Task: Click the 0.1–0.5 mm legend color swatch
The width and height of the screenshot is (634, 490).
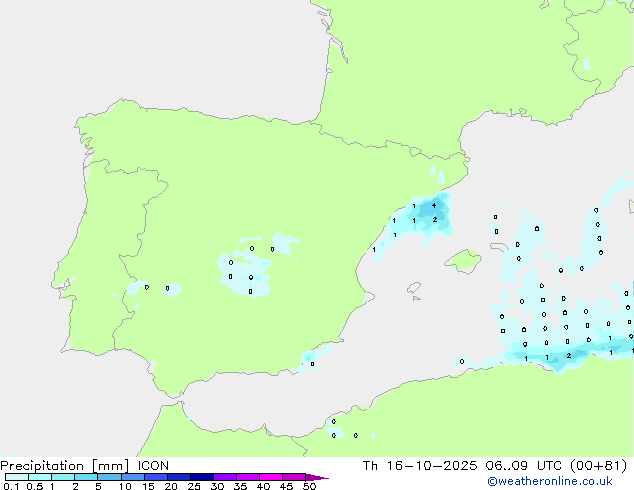Action: coord(17,477)
